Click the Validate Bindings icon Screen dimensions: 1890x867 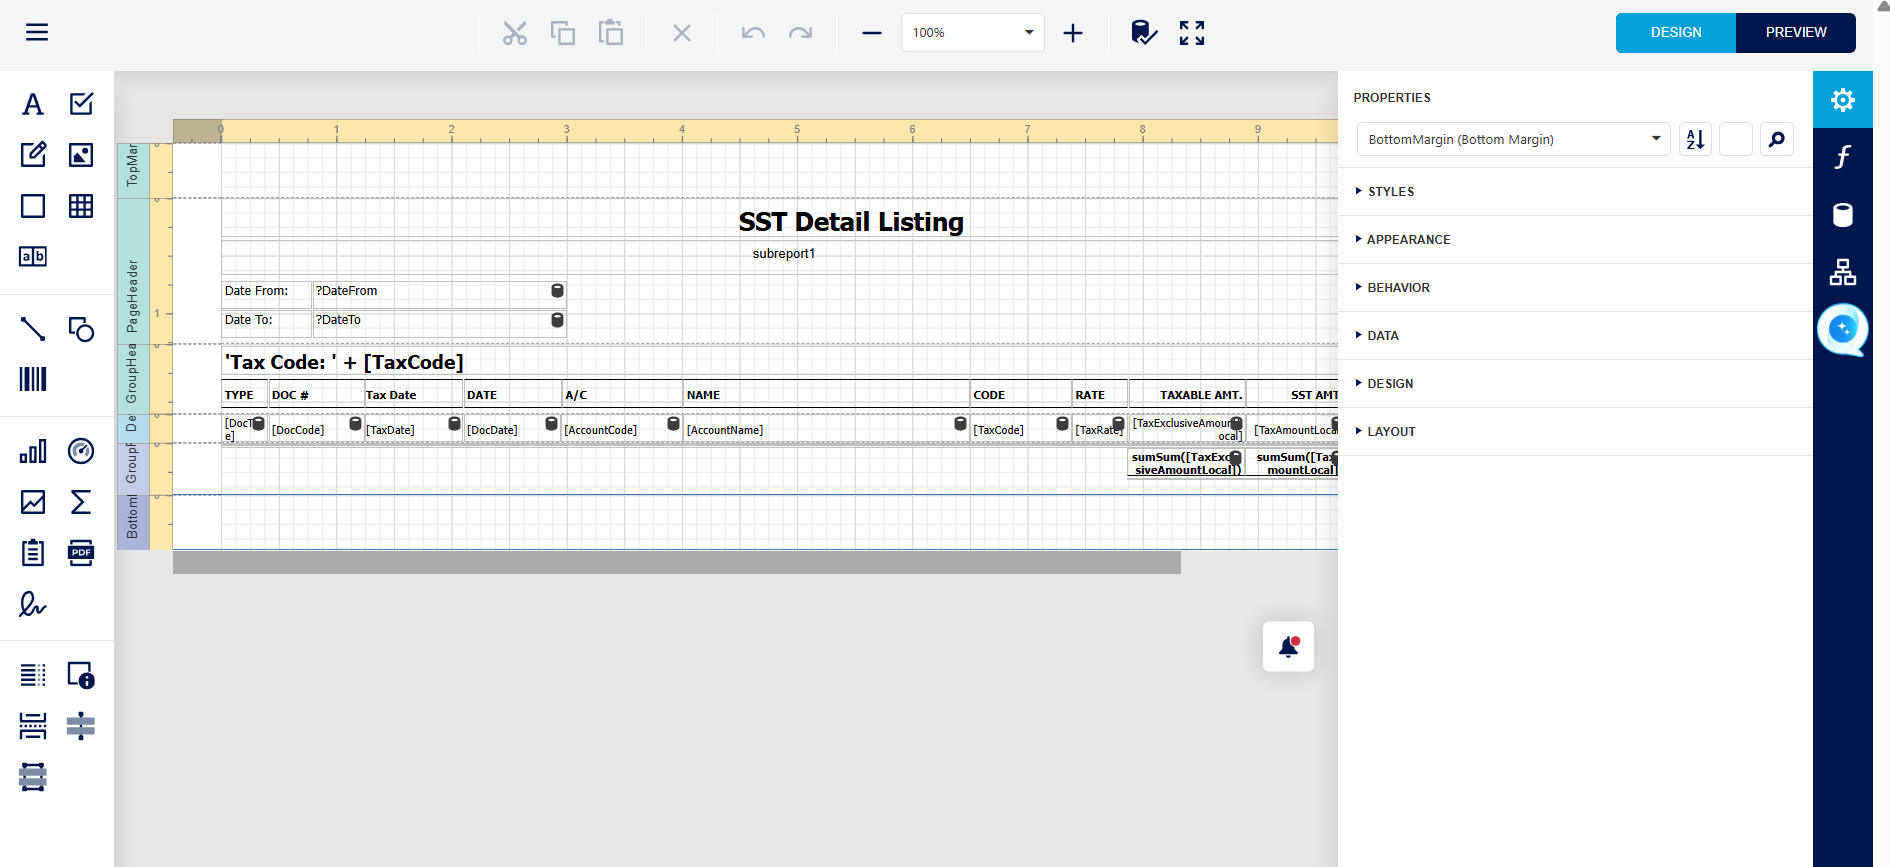[1143, 33]
